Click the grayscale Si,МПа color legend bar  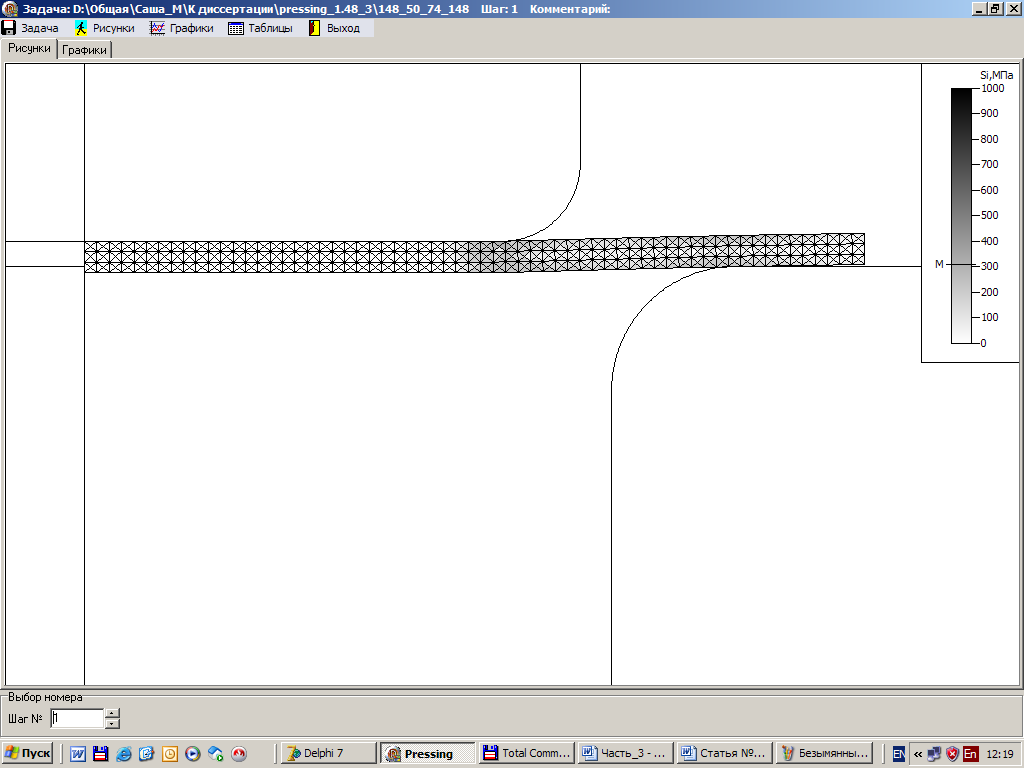[960, 215]
